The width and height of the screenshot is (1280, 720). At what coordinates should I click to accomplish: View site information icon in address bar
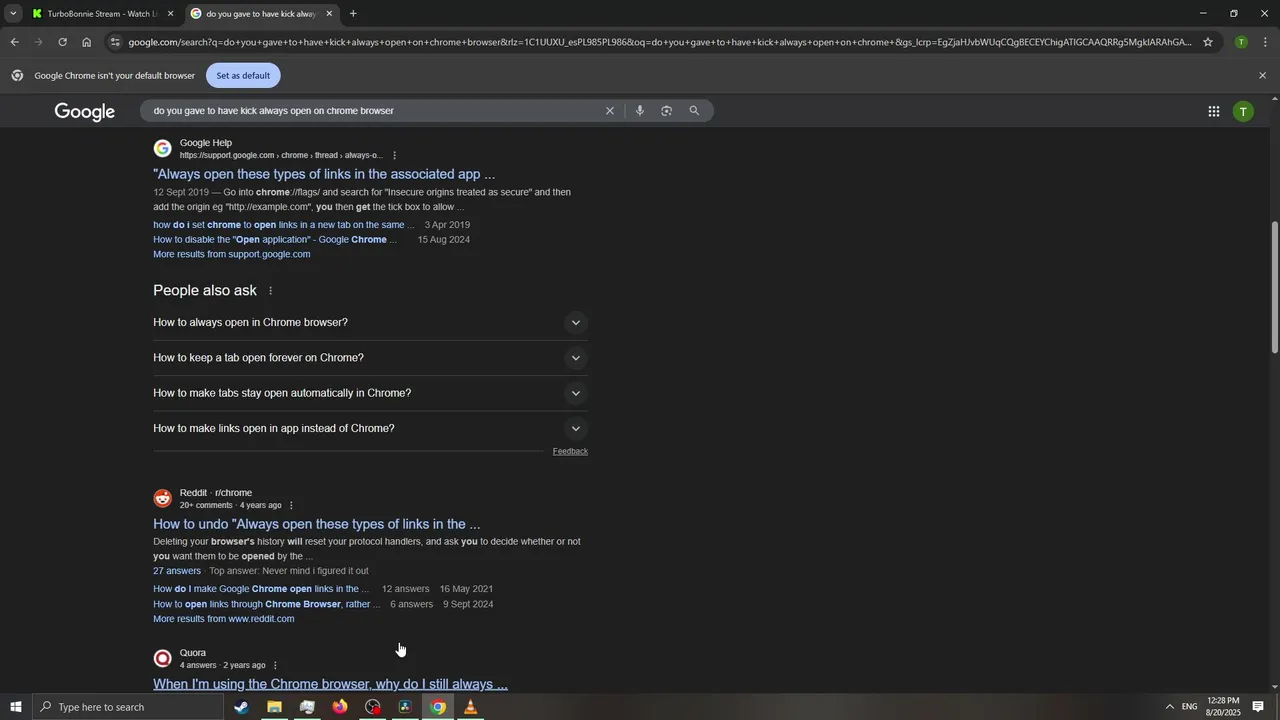(x=116, y=42)
